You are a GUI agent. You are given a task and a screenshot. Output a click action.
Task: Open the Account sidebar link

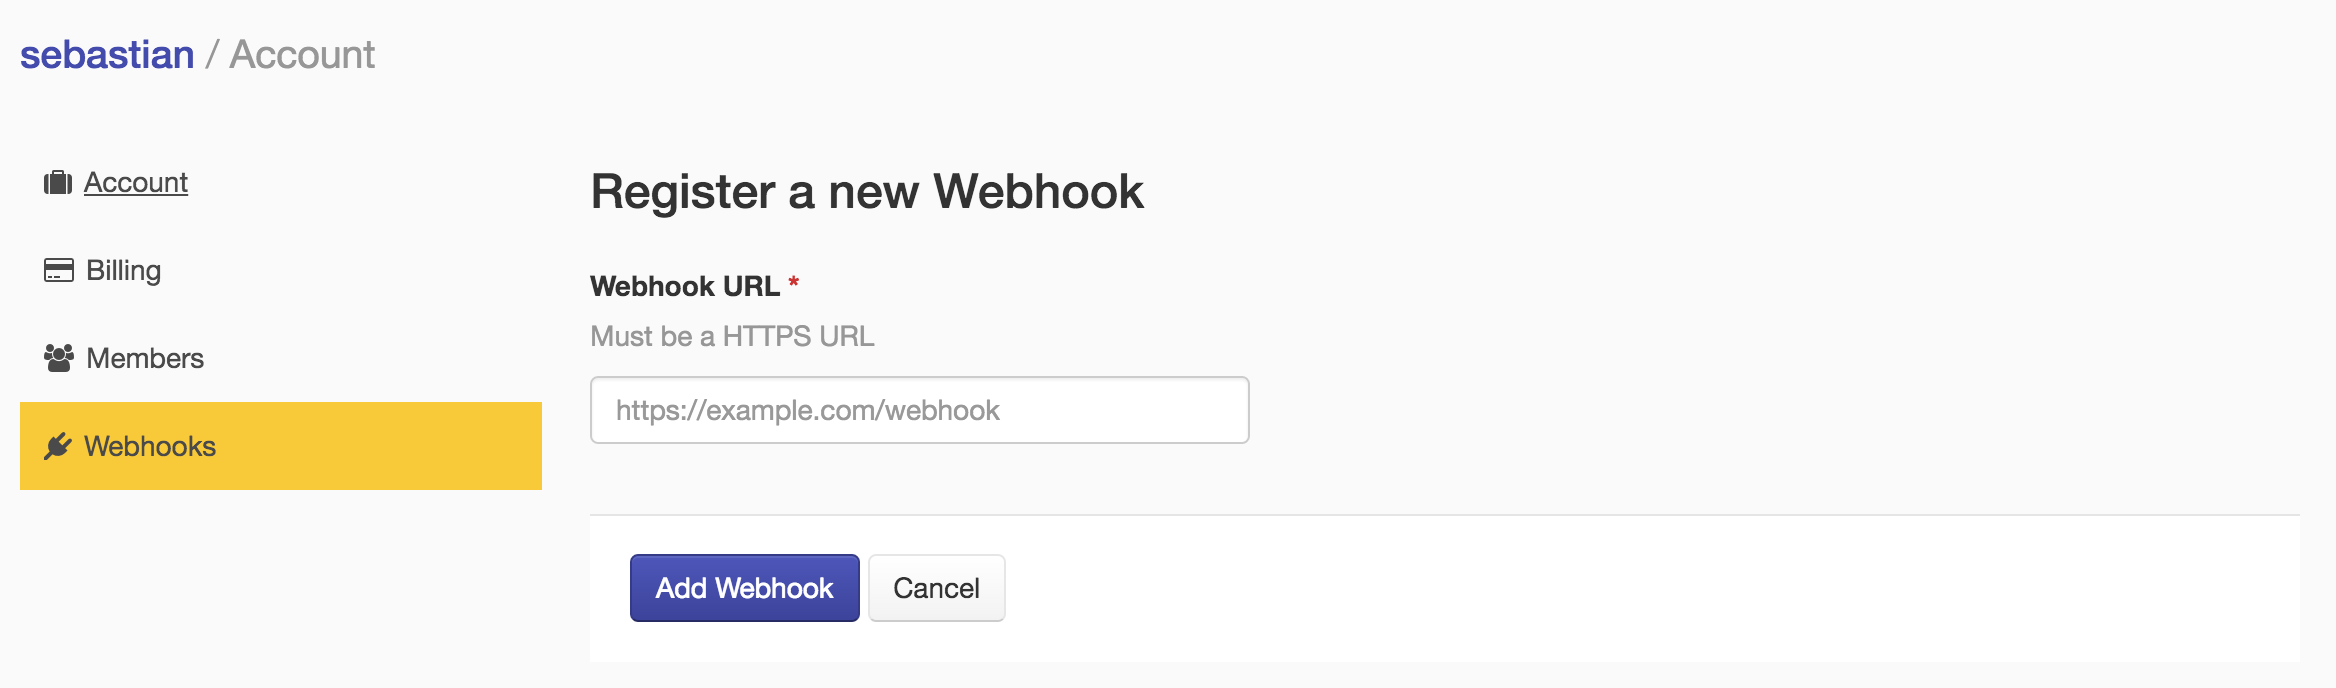pyautogui.click(x=136, y=183)
